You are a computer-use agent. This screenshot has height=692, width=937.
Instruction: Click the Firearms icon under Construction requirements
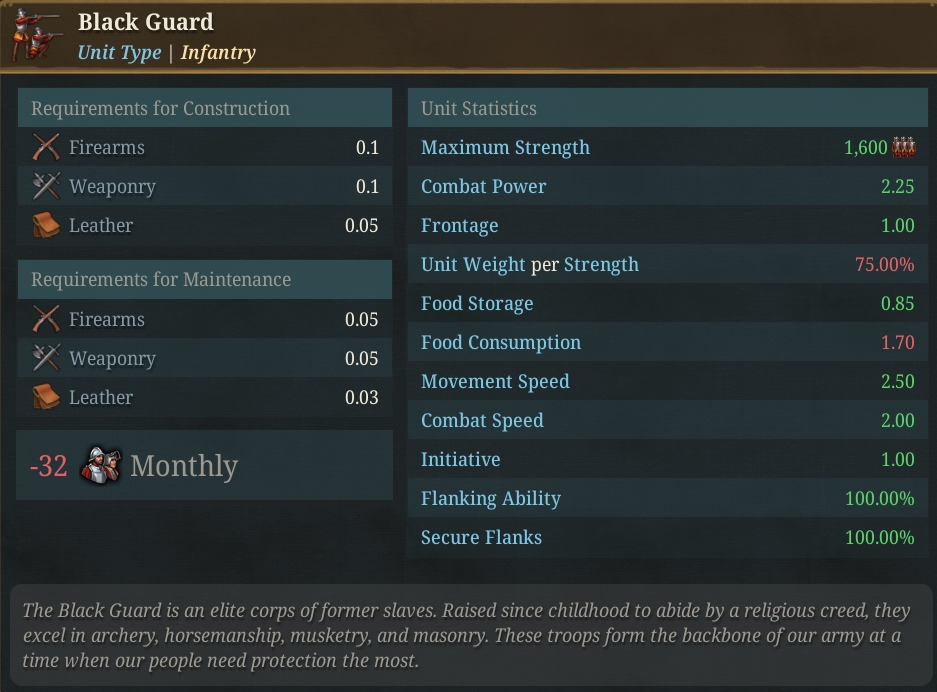click(x=46, y=147)
